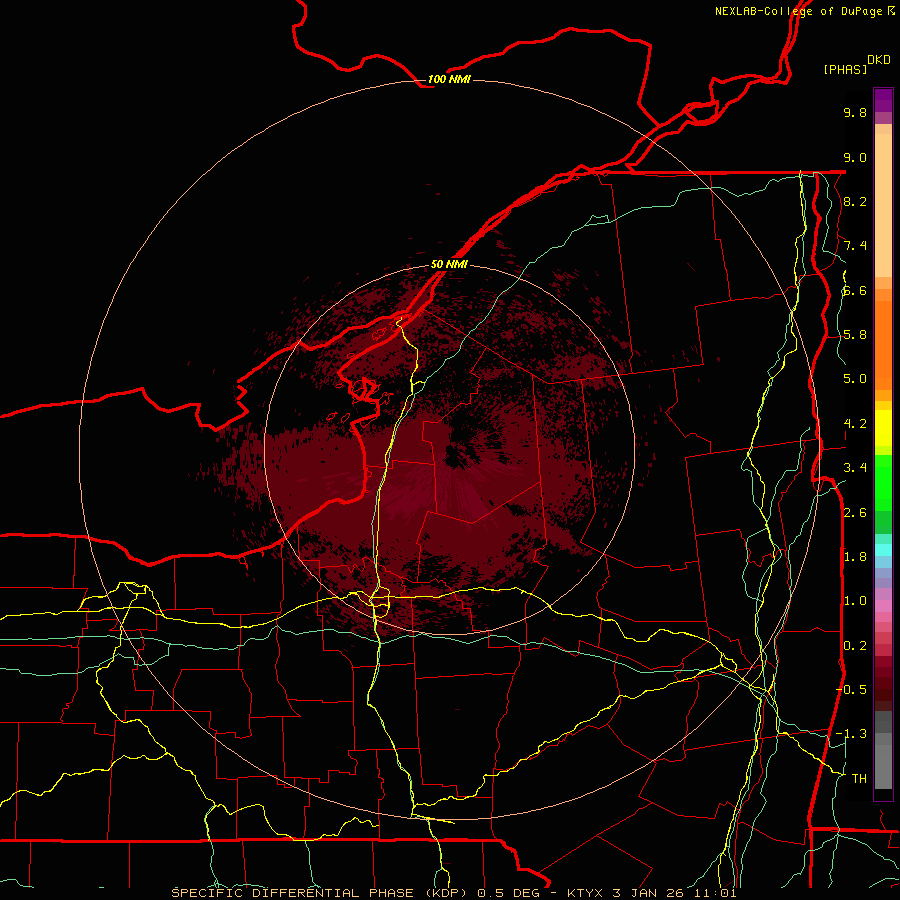Screen dimensions: 900x900
Task: Click the 1.8 scale value
Action: (x=855, y=557)
